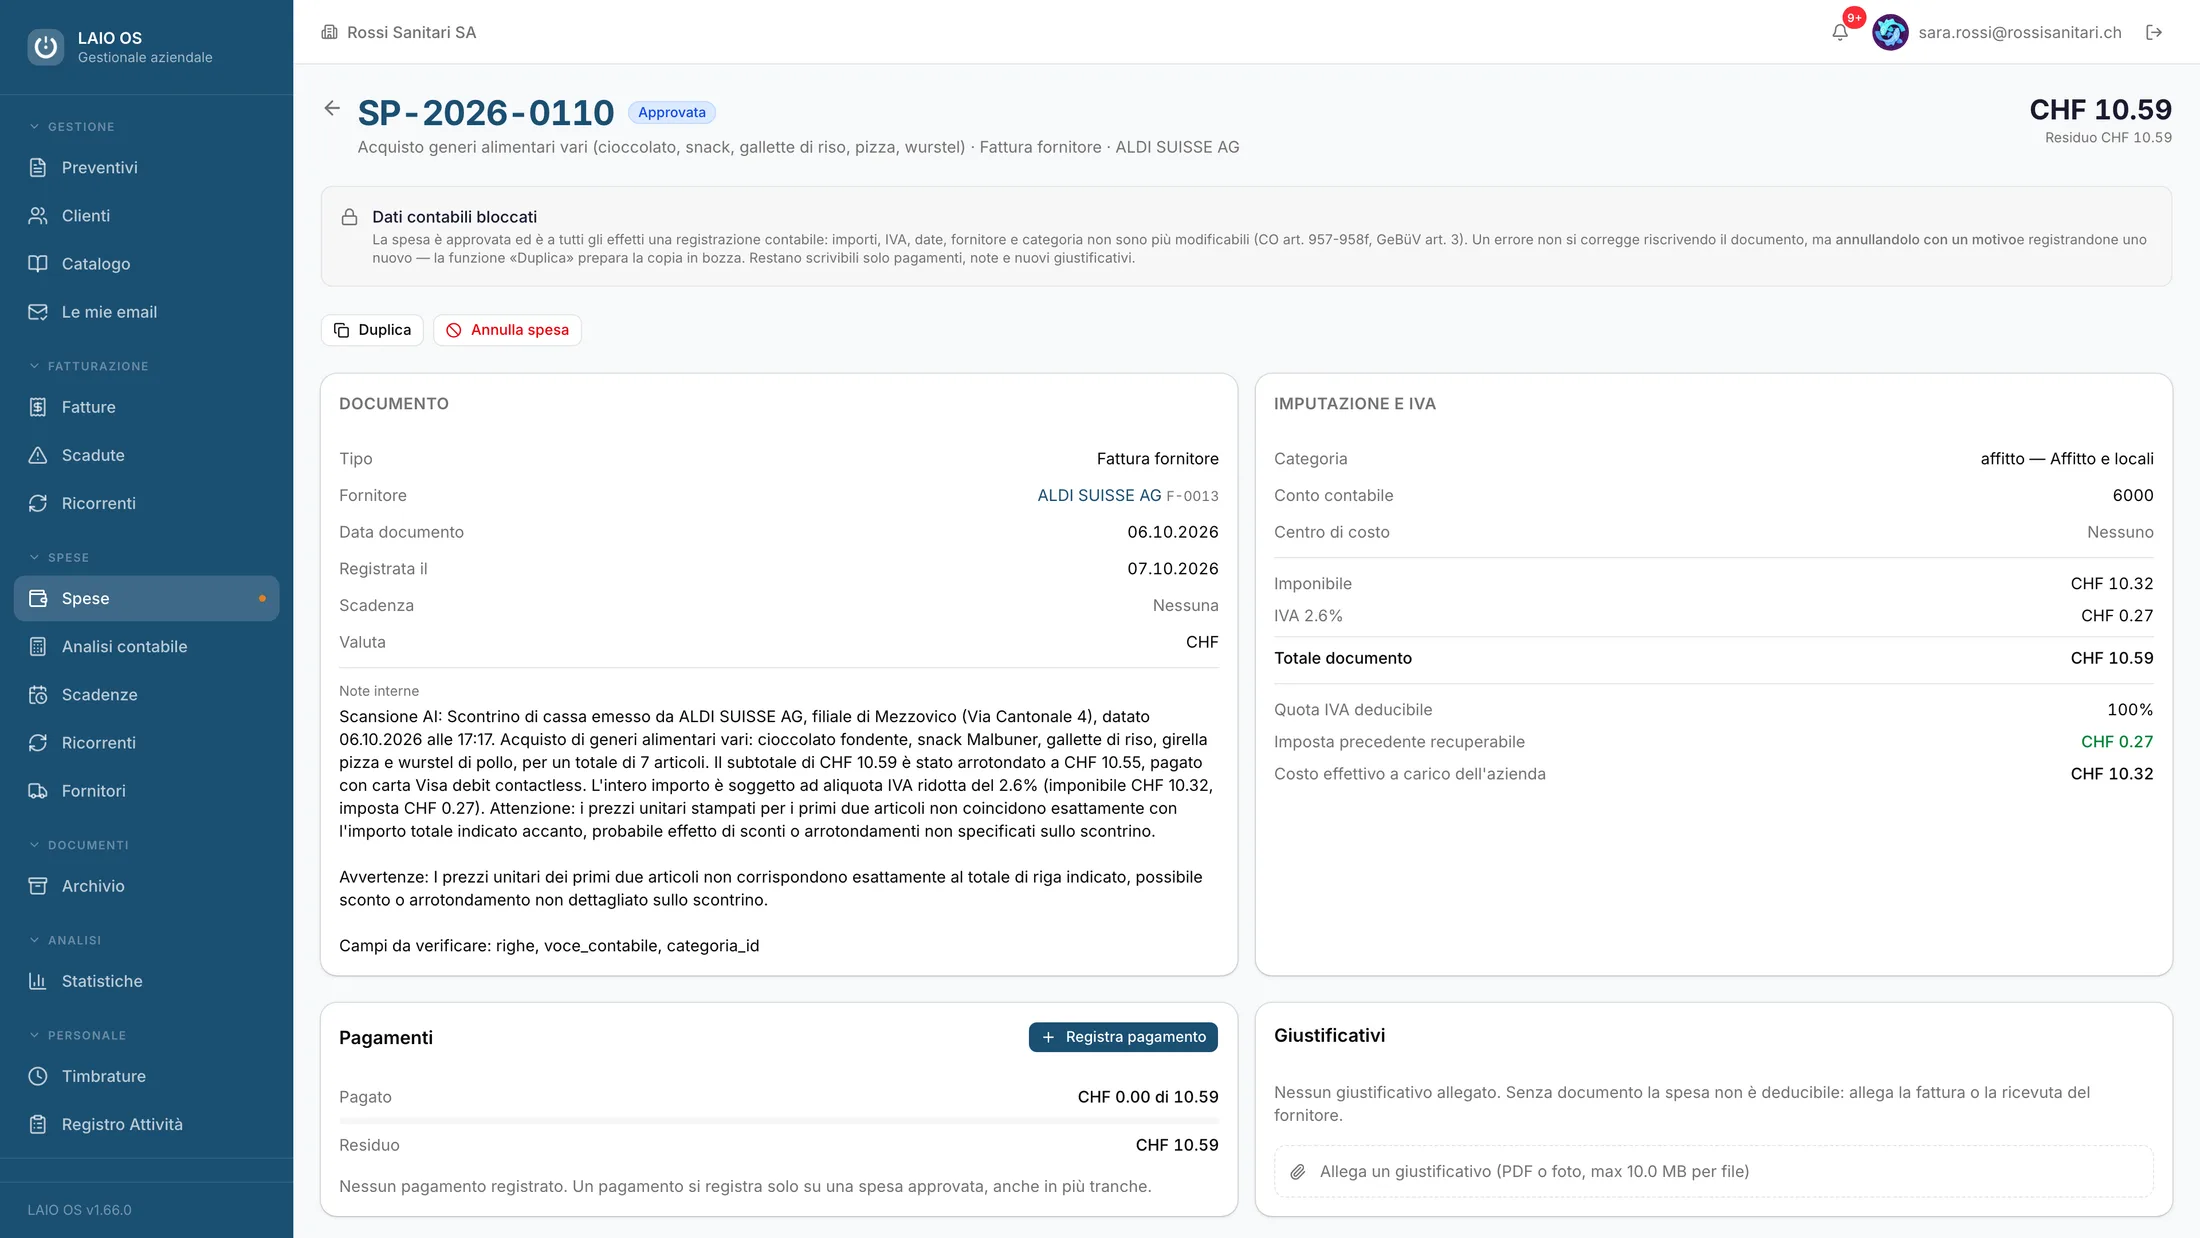Open Ricorrenti under Fatturazione section
Screen dimensions: 2200x1238
coord(146,503)
